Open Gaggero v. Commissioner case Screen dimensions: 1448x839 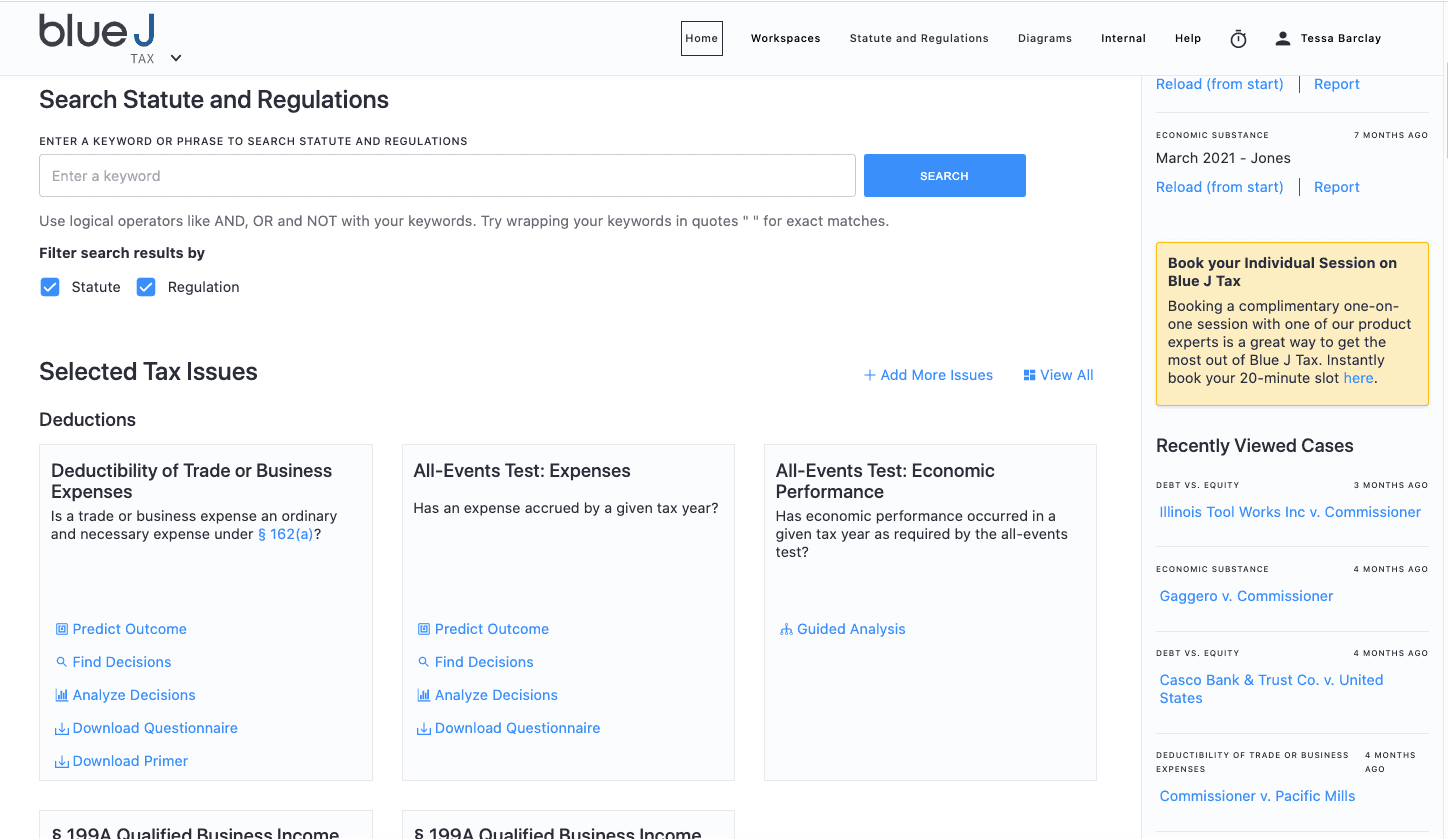(x=1246, y=596)
